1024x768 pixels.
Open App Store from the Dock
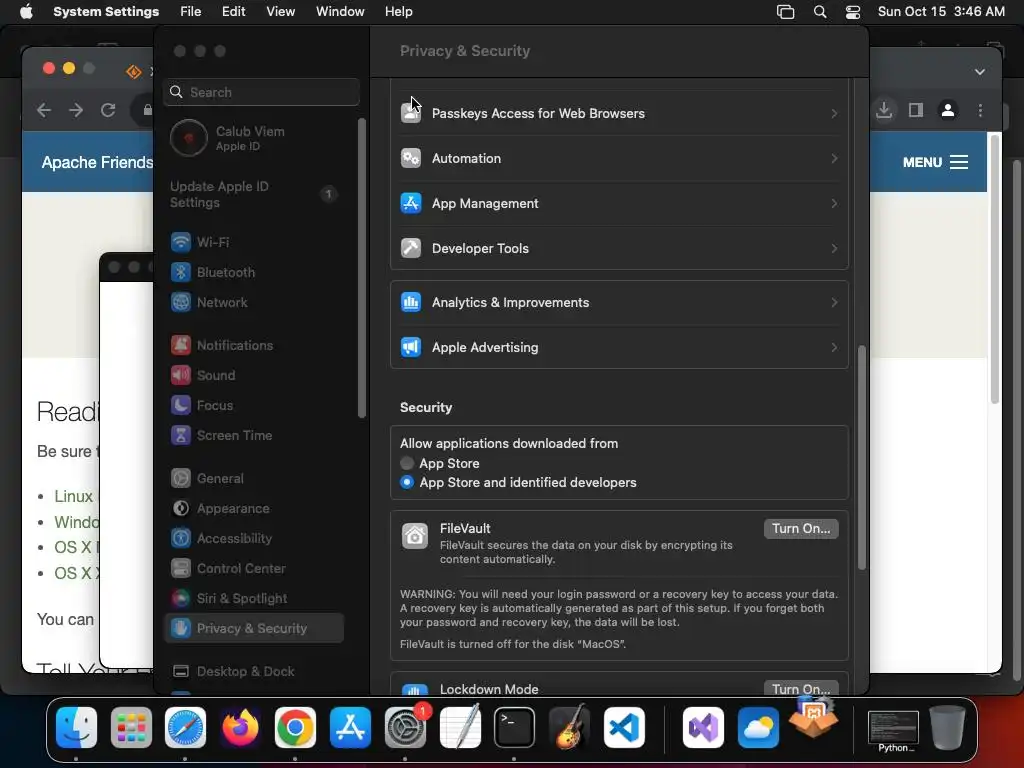pos(350,727)
